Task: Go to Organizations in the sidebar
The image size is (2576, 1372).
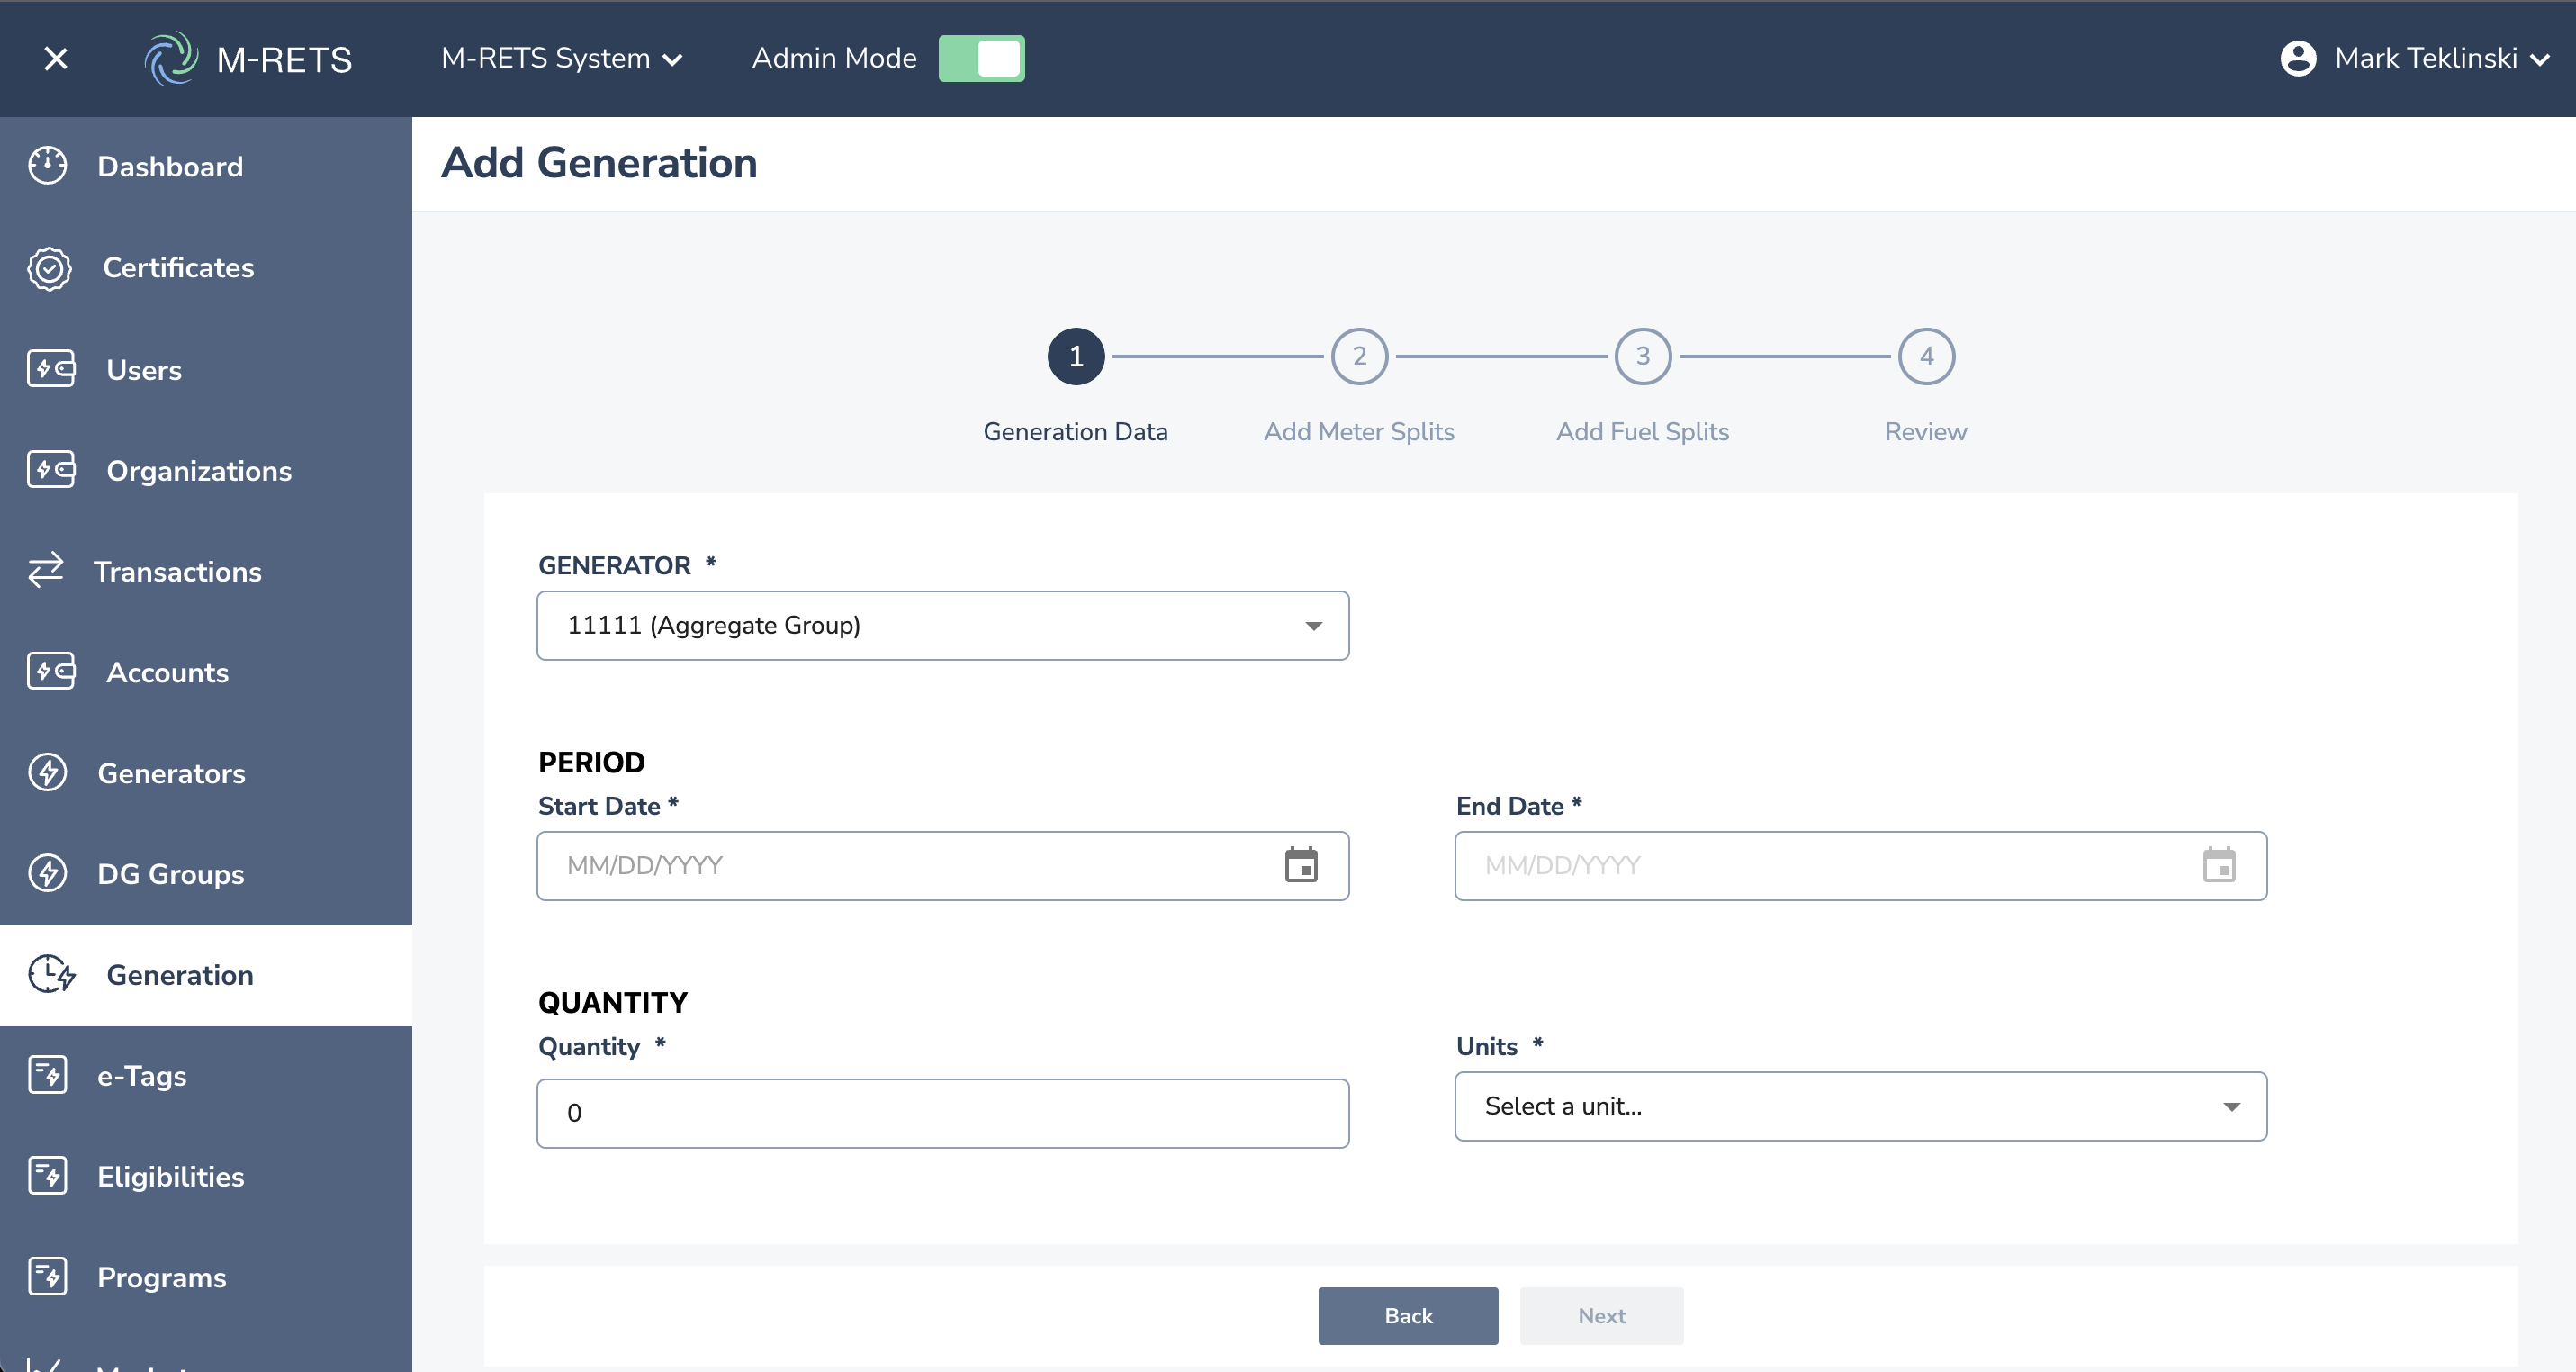Action: click(198, 470)
